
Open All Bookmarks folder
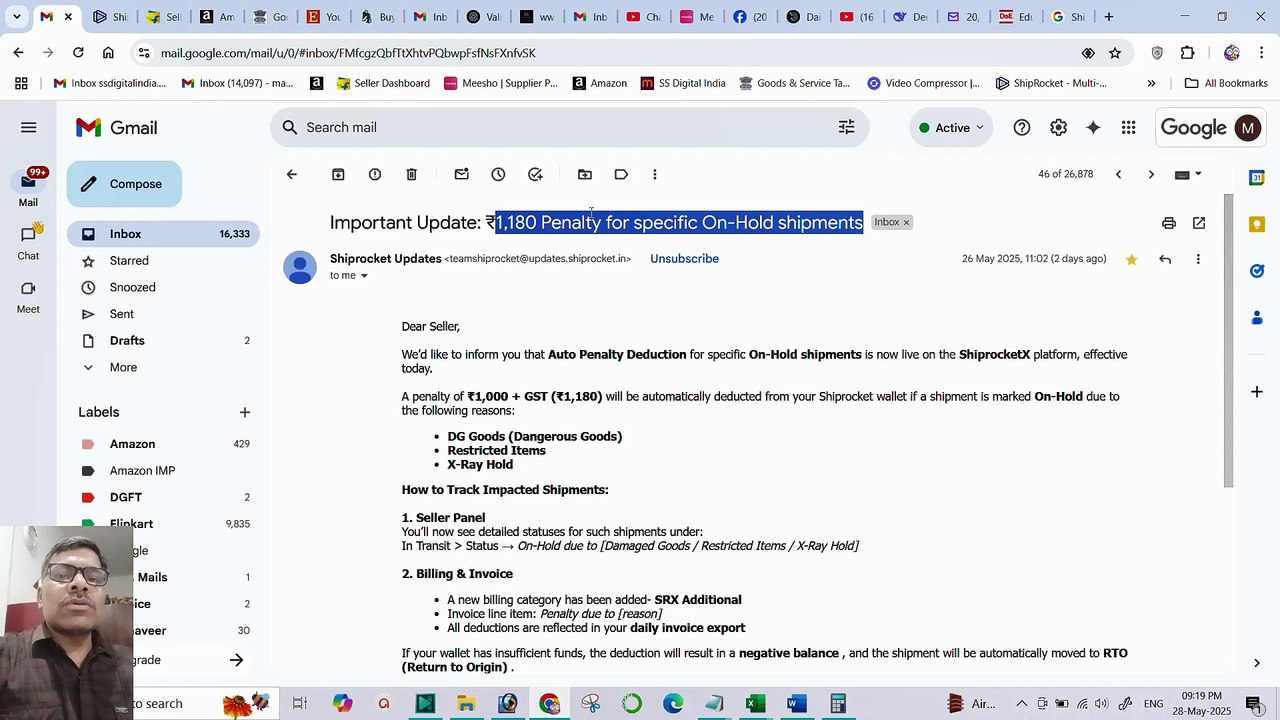tap(1225, 83)
